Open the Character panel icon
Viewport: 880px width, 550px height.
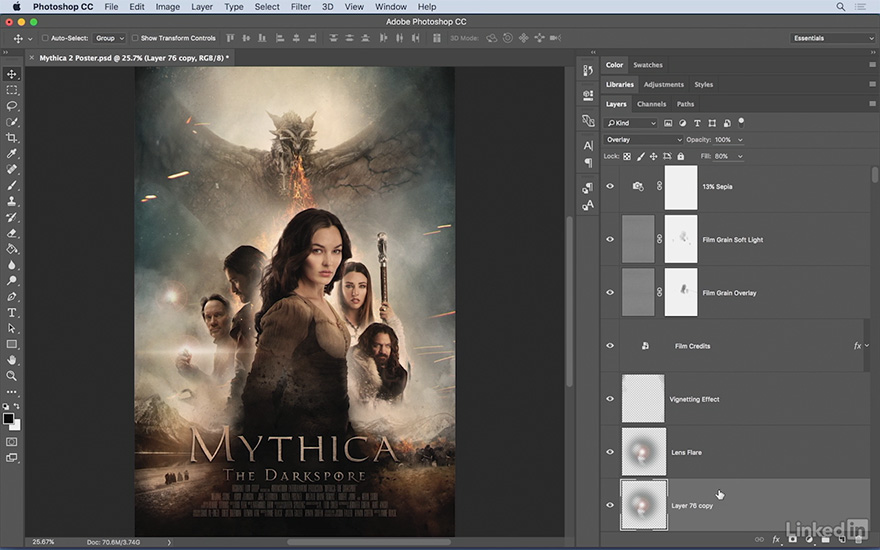[588, 145]
